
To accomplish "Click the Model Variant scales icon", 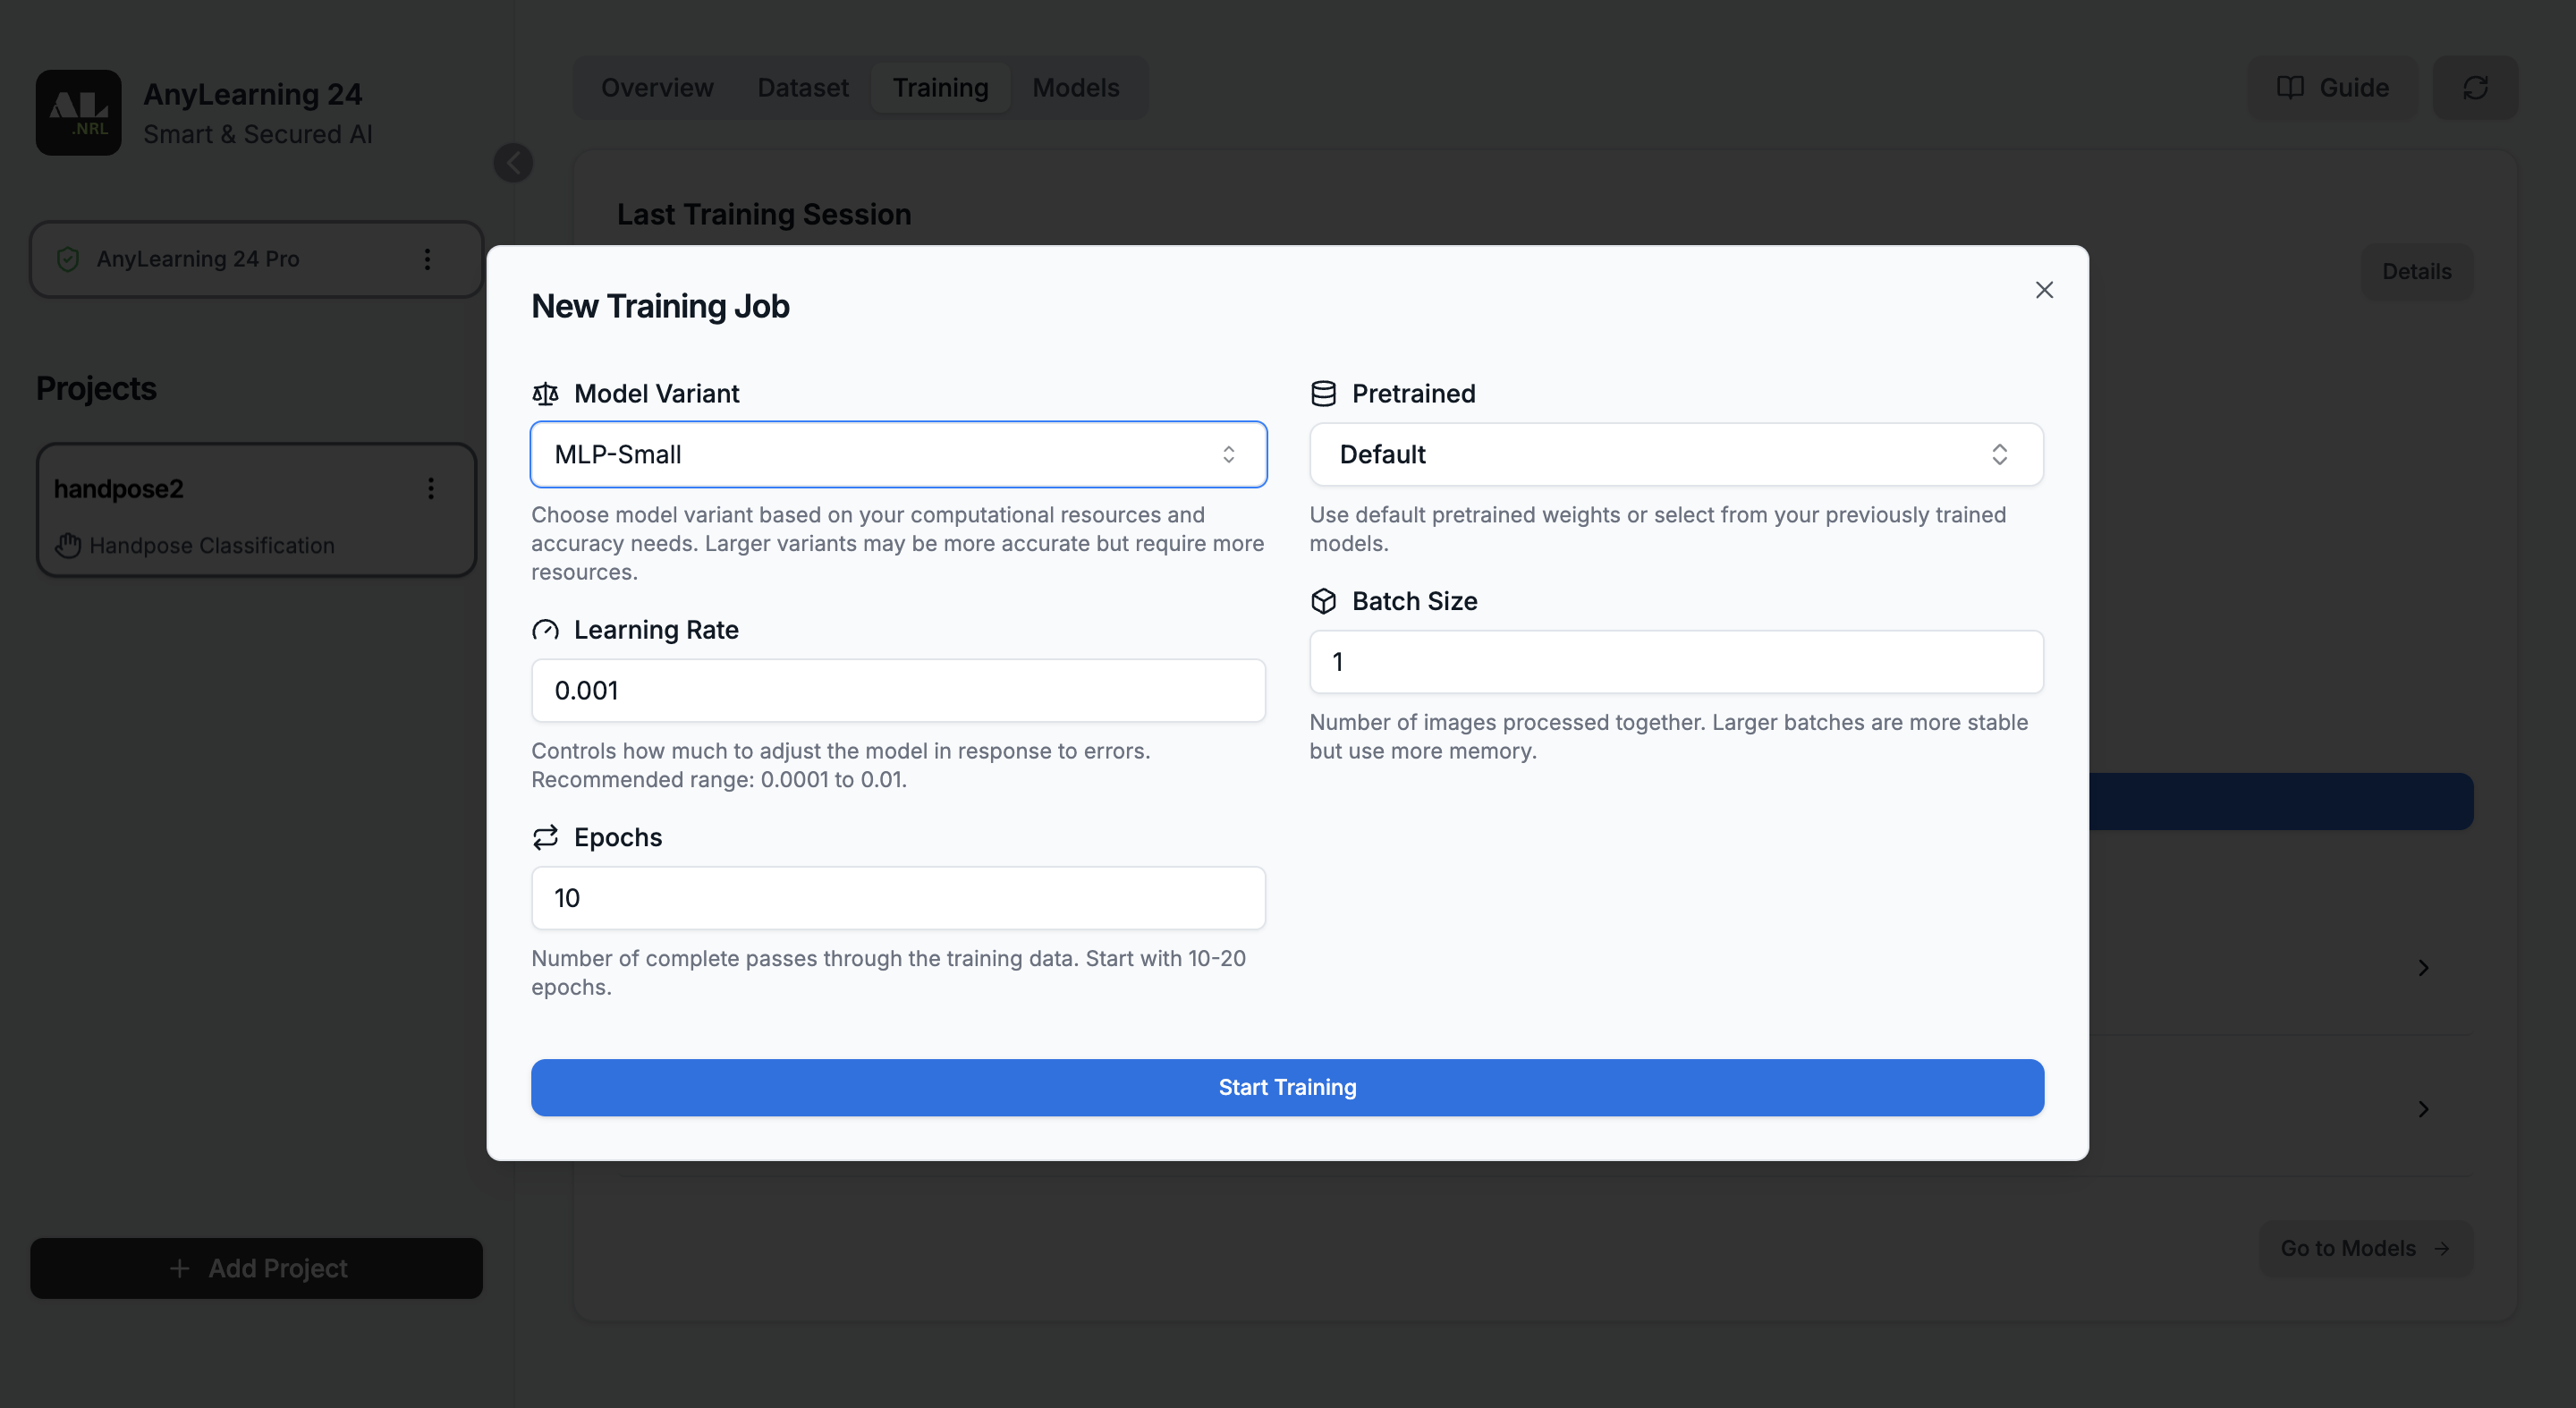I will pos(545,394).
